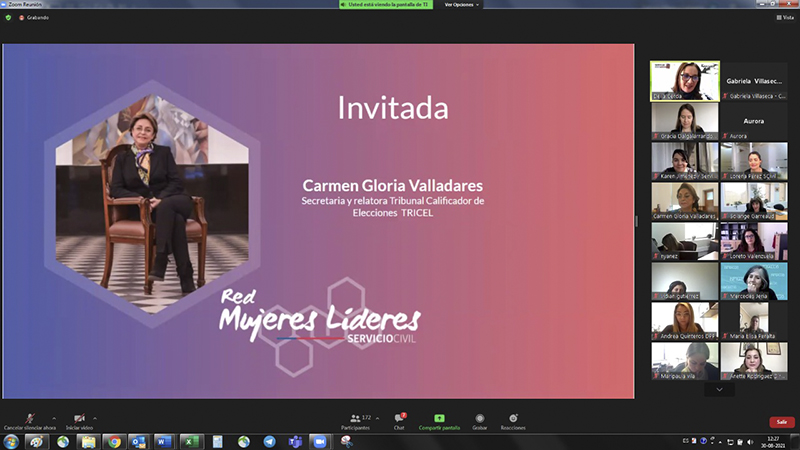The height and width of the screenshot is (450, 800).
Task: Open the Windows Start button
Action: tap(11, 442)
